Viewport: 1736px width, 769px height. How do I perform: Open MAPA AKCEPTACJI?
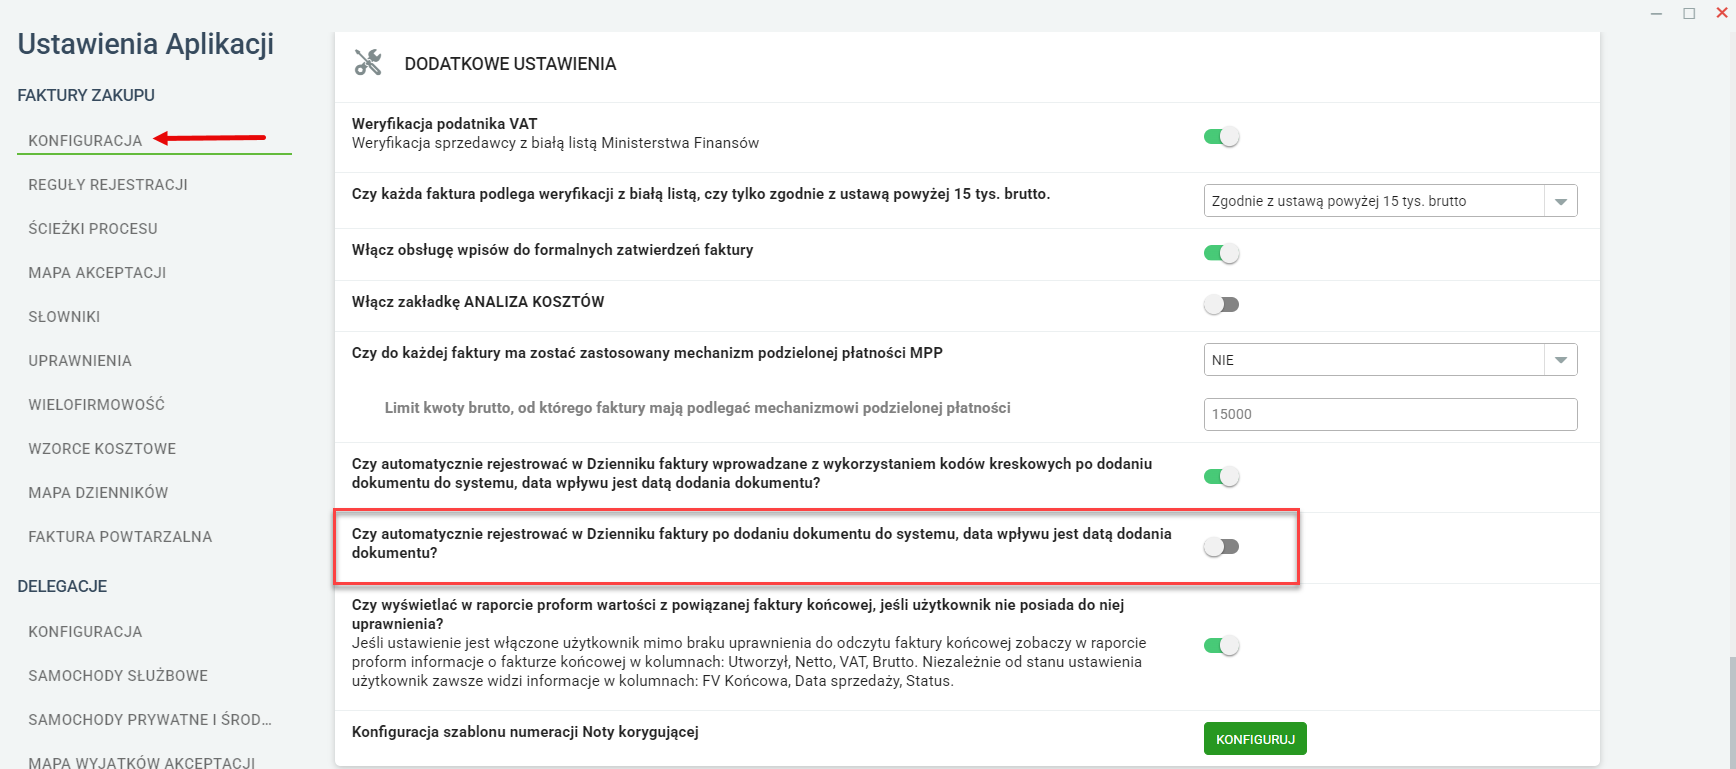point(97,273)
